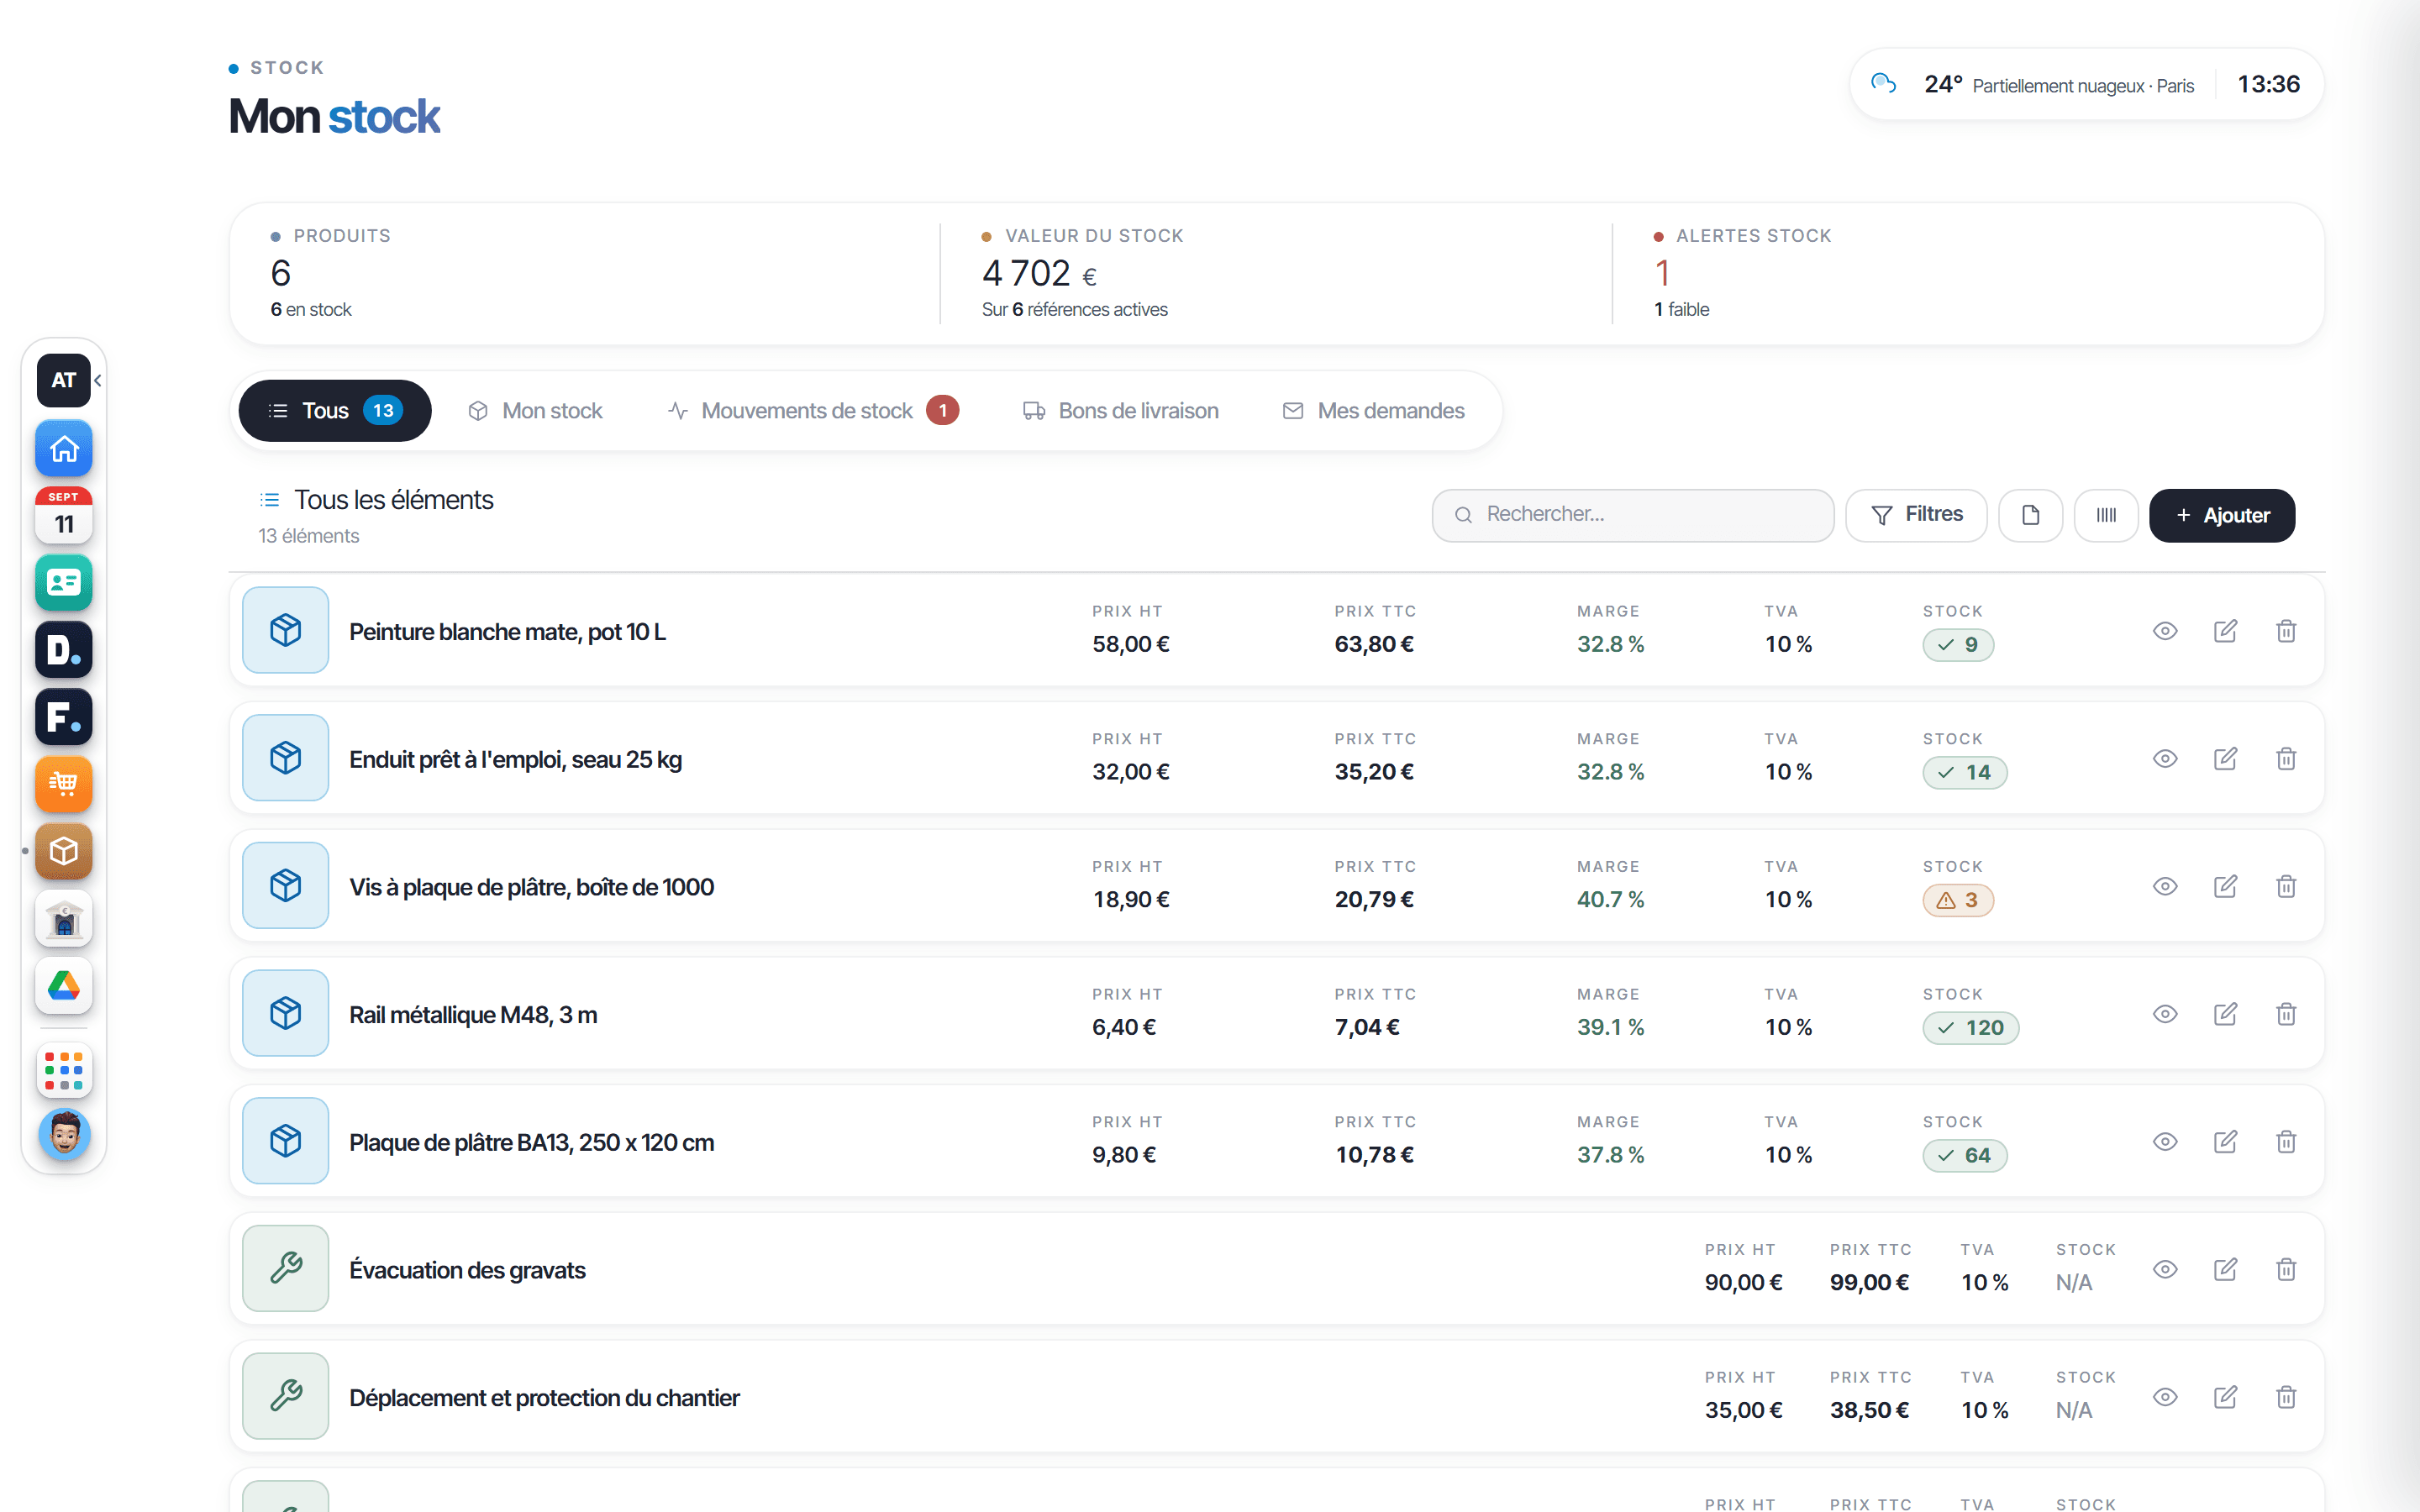
Task: Click the Rechercher search field
Action: [x=1633, y=515]
